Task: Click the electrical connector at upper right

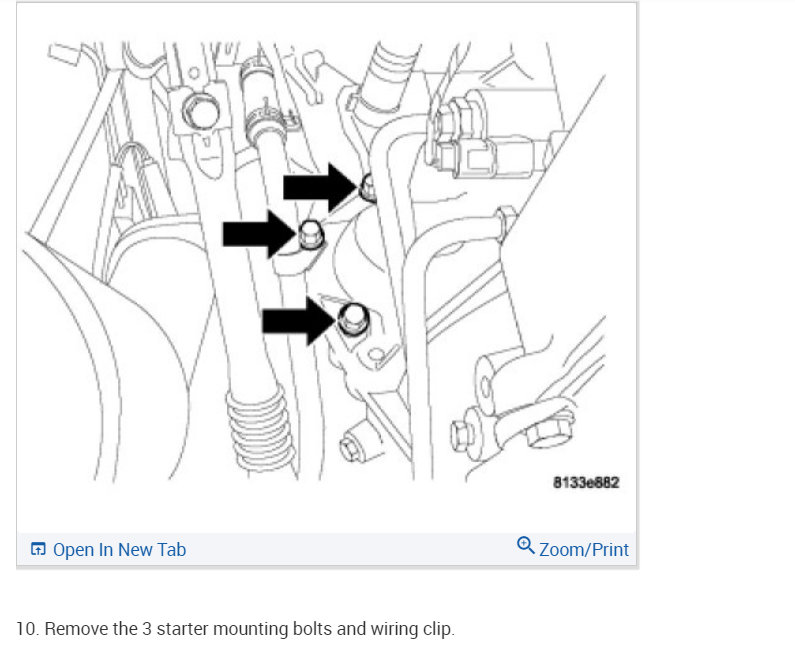Action: 482,137
